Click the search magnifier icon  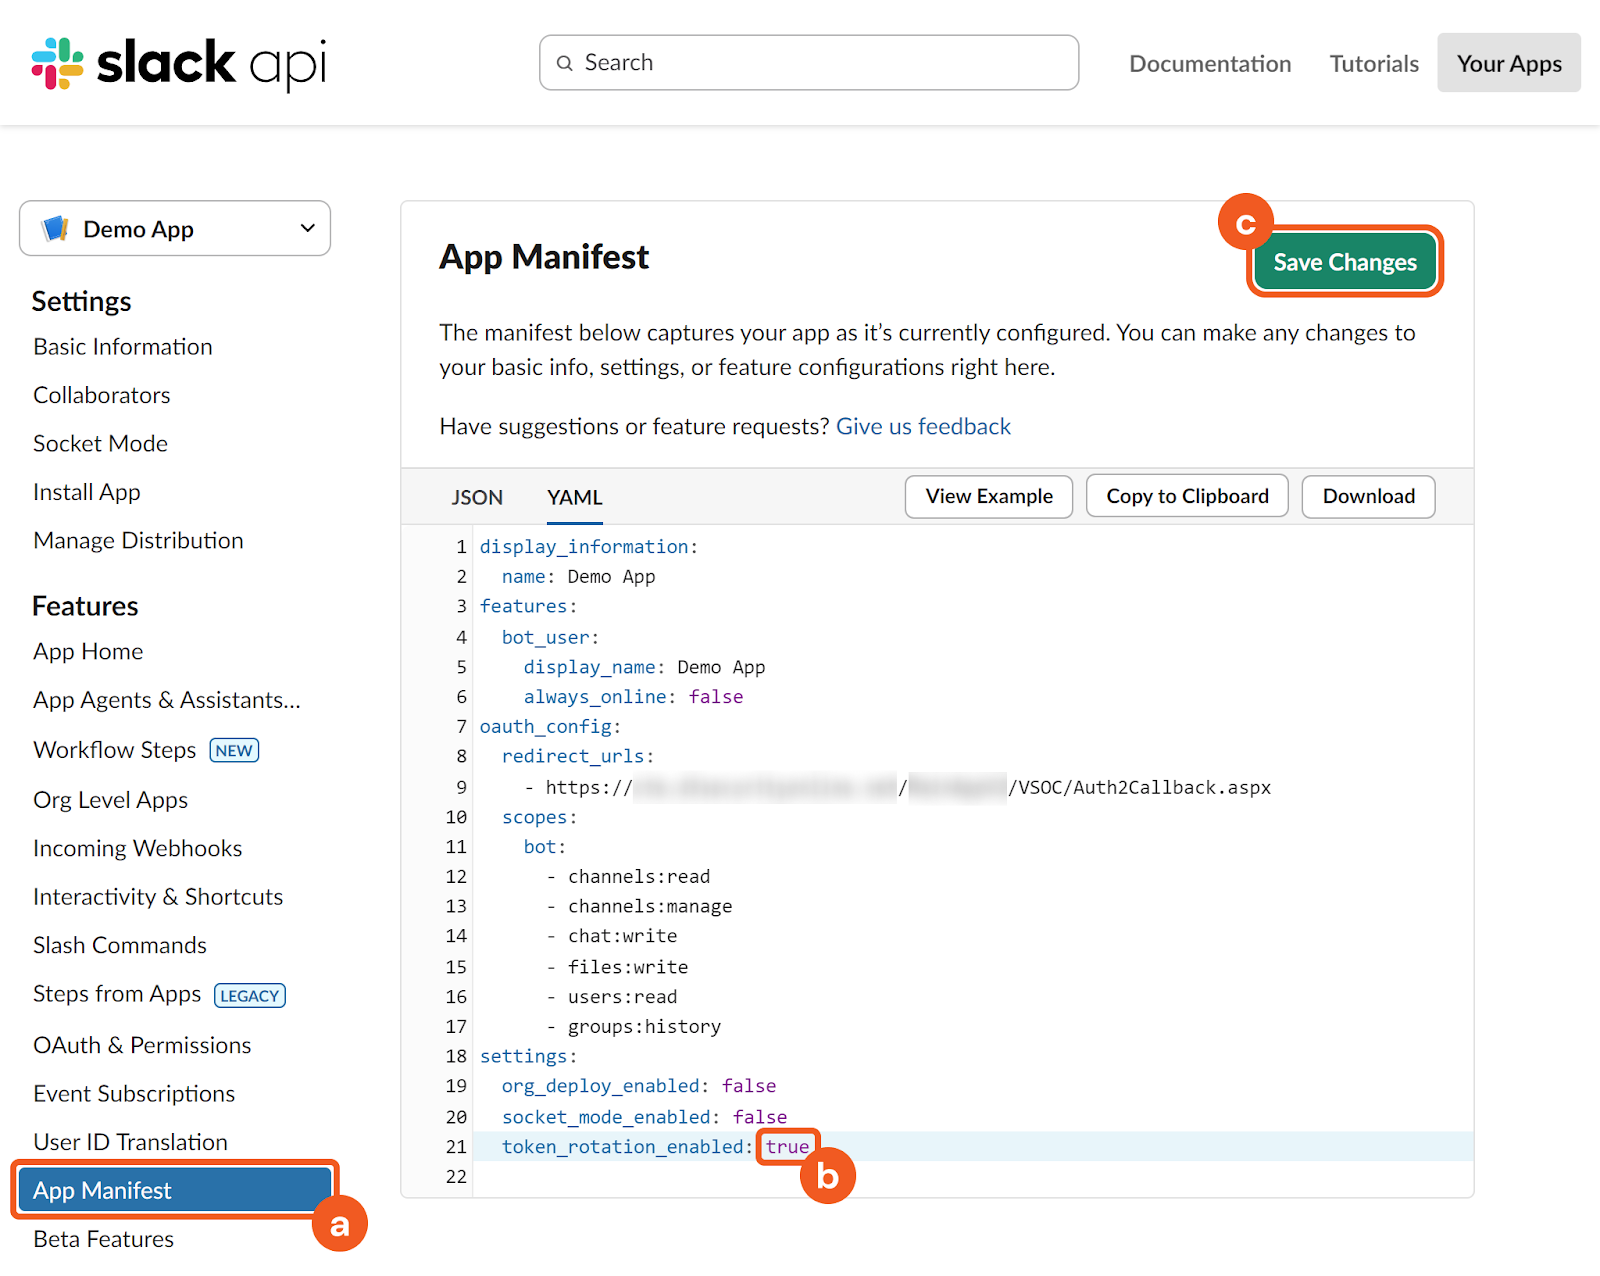coord(565,63)
